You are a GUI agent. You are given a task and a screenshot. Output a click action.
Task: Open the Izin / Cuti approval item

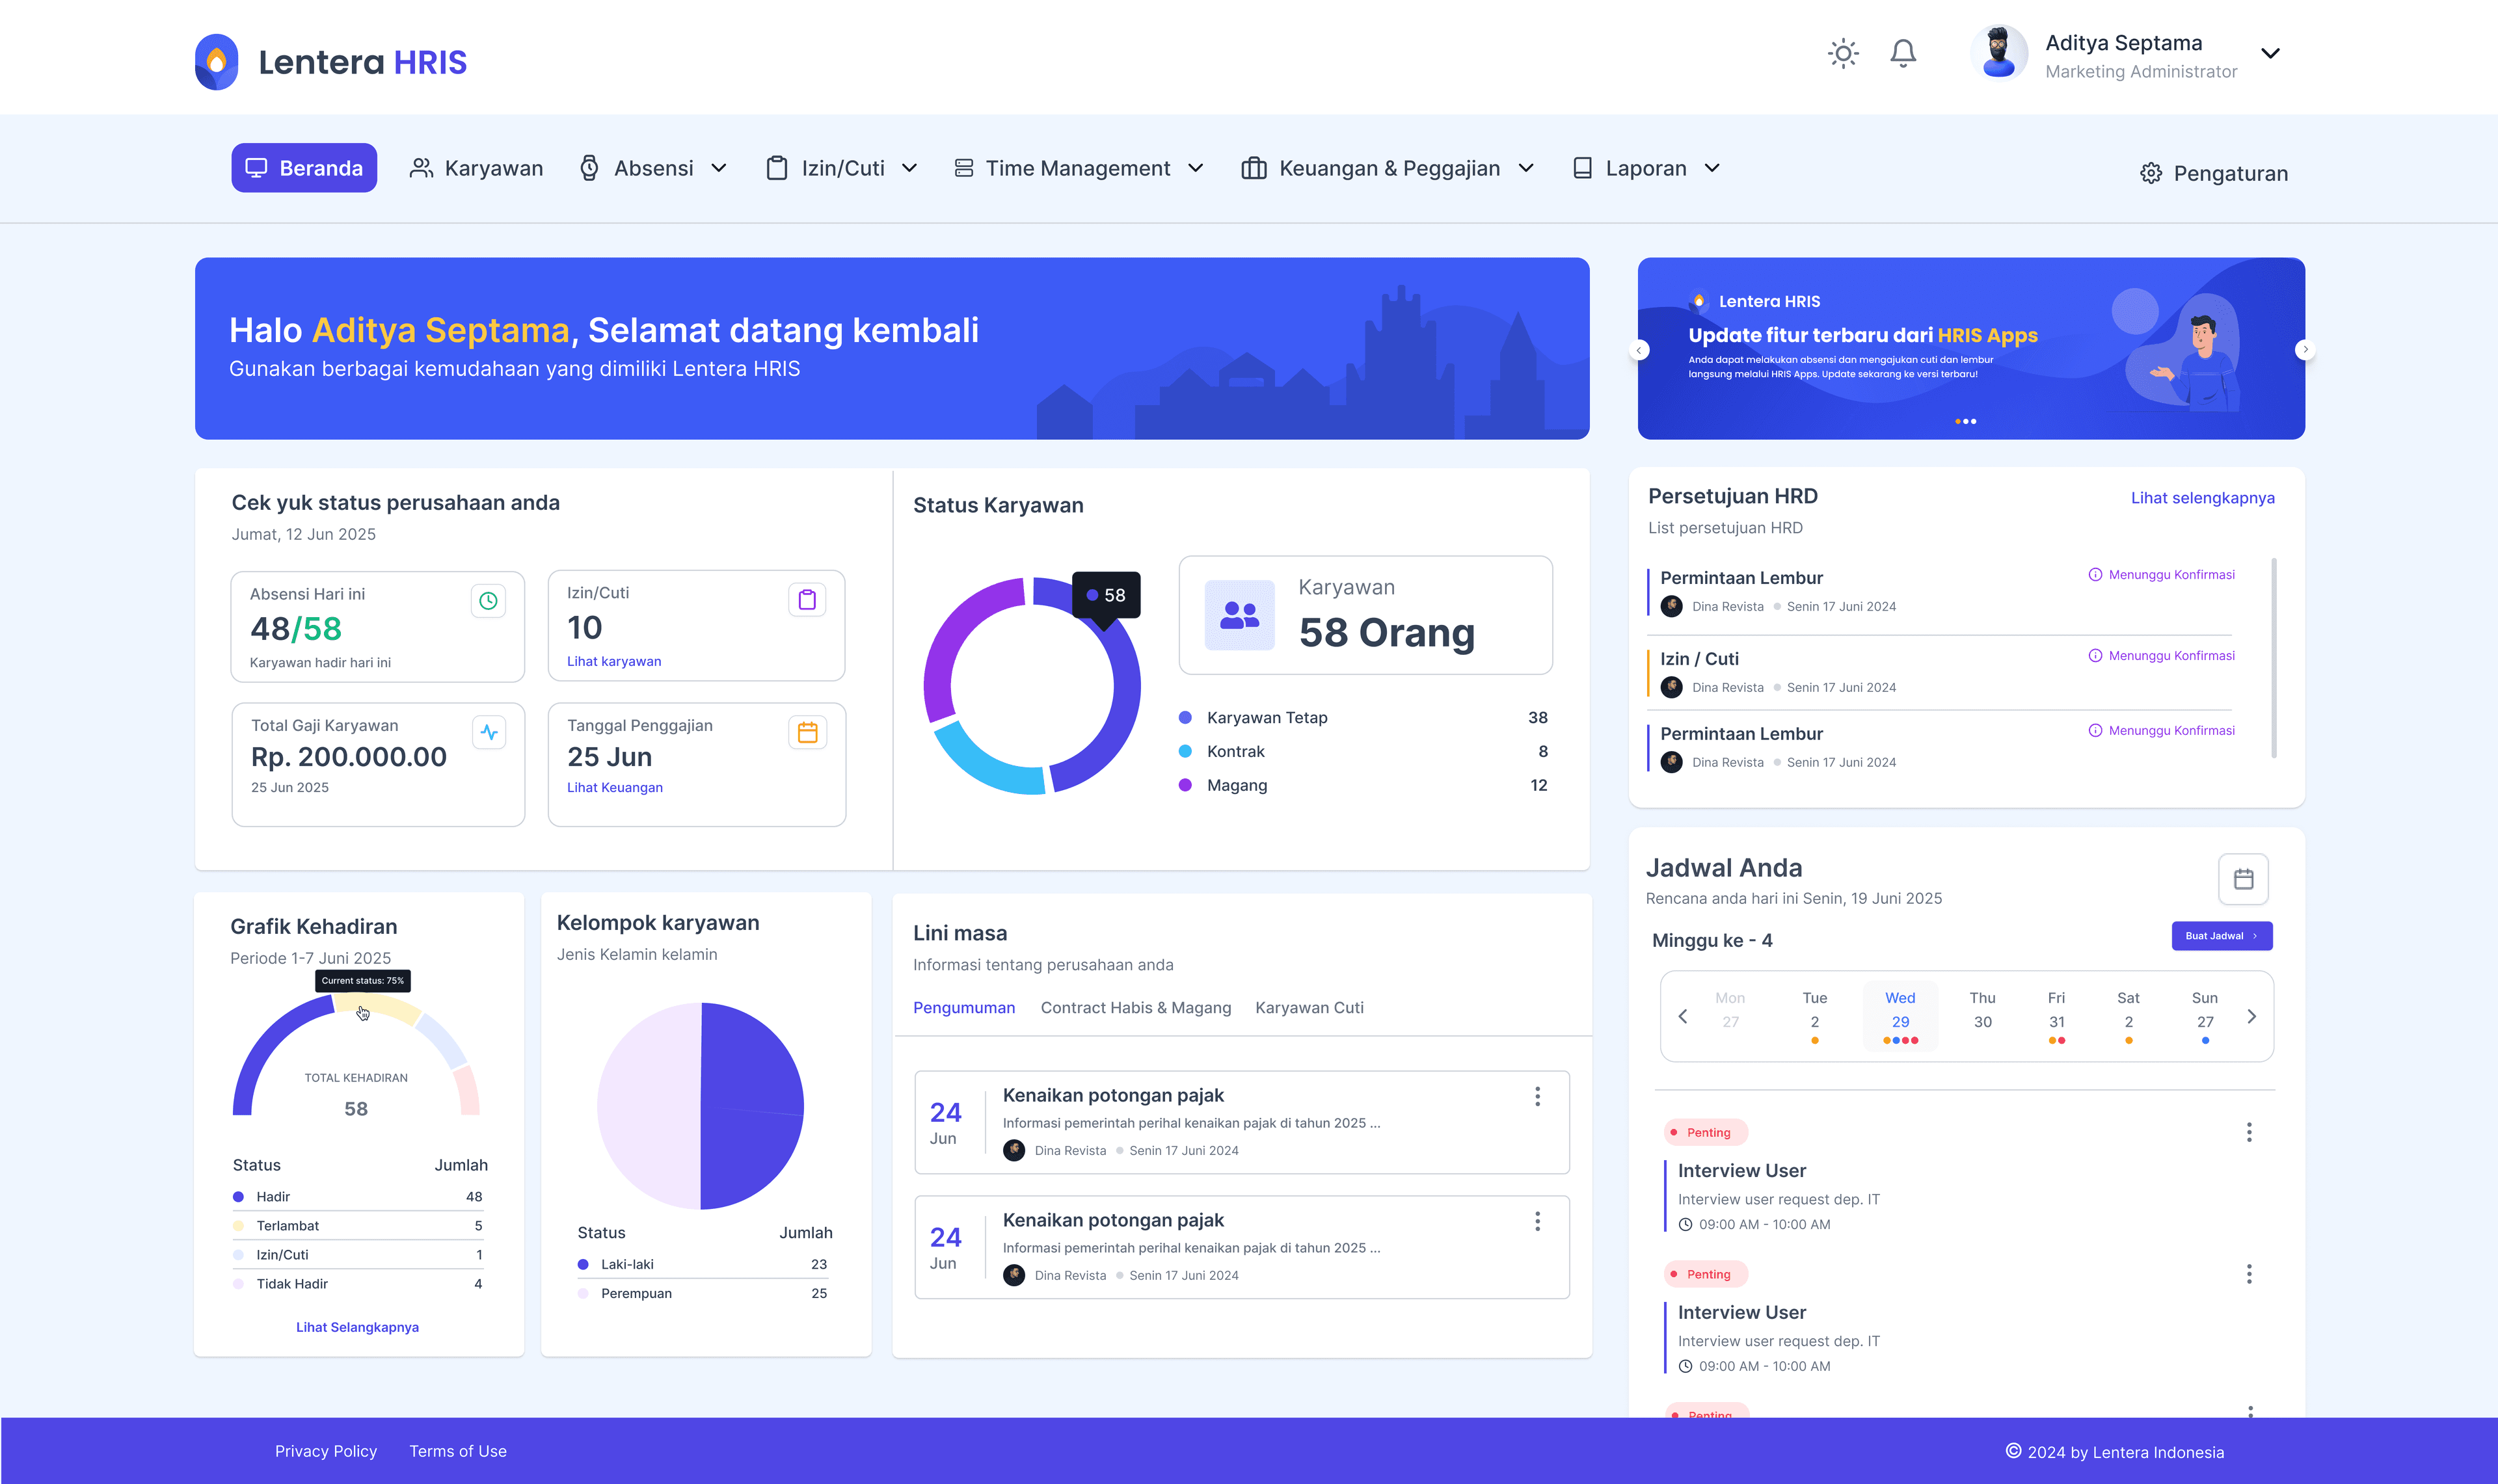tap(1939, 672)
